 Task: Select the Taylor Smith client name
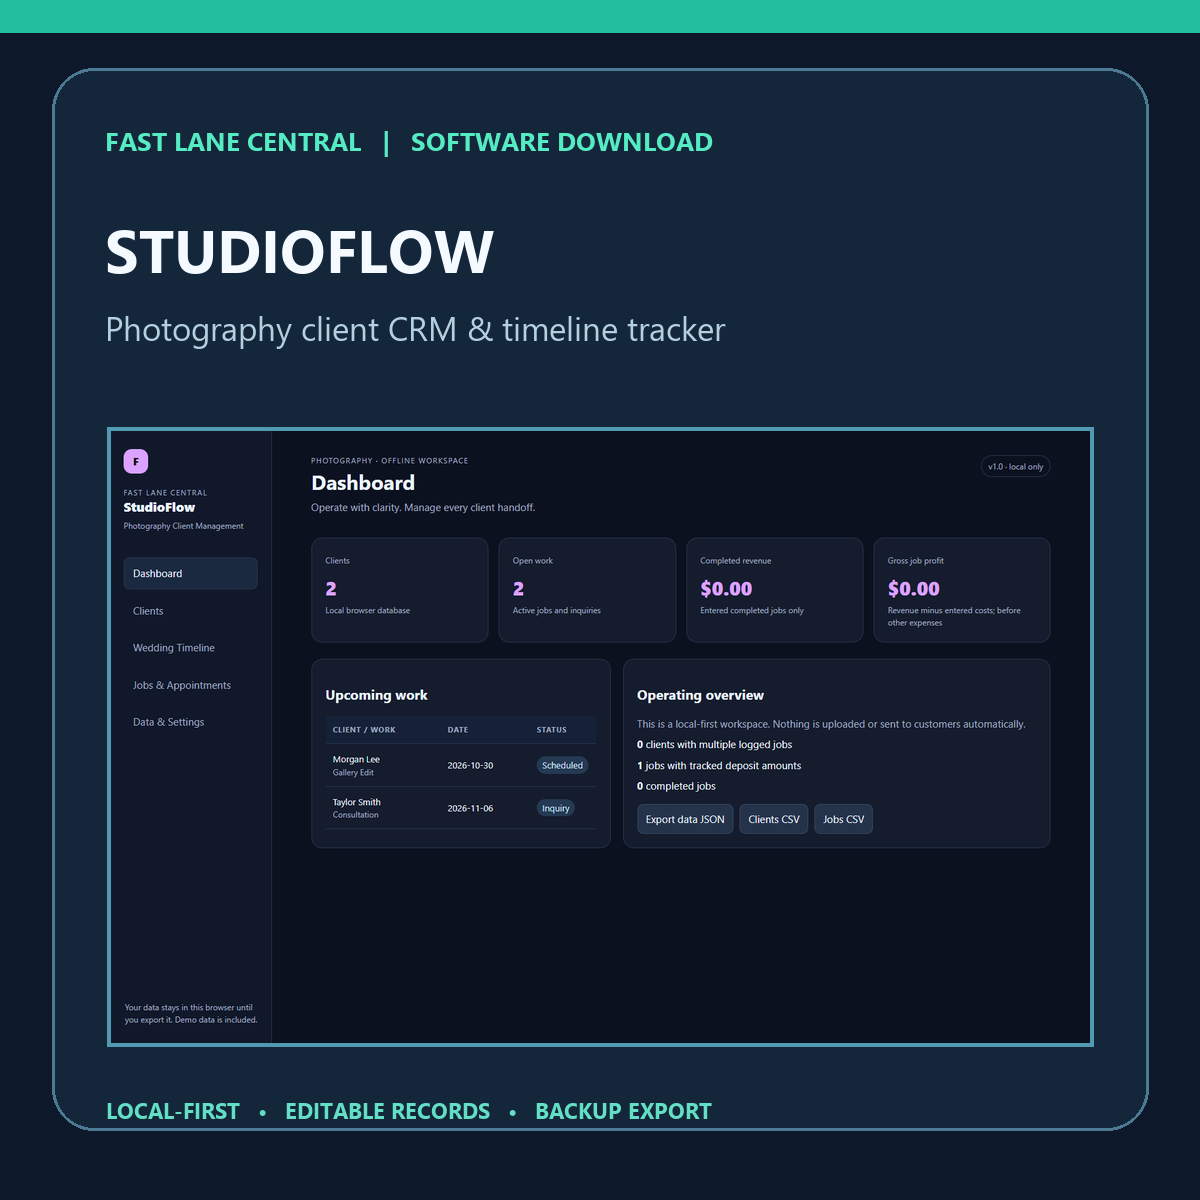click(x=357, y=802)
